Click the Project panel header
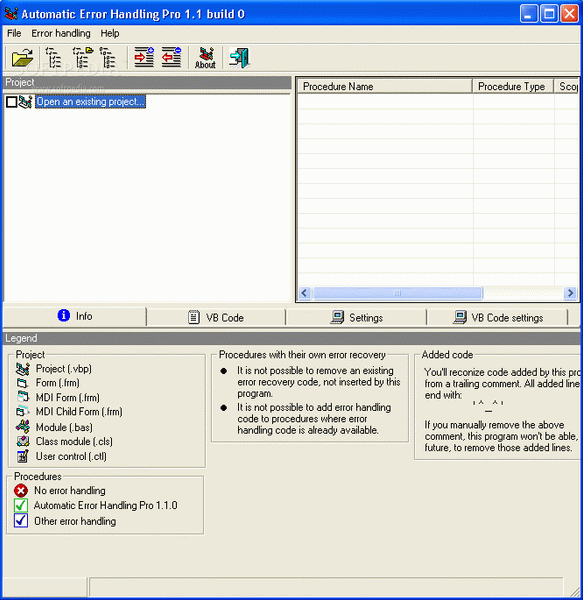583x600 pixels. pyautogui.click(x=147, y=83)
